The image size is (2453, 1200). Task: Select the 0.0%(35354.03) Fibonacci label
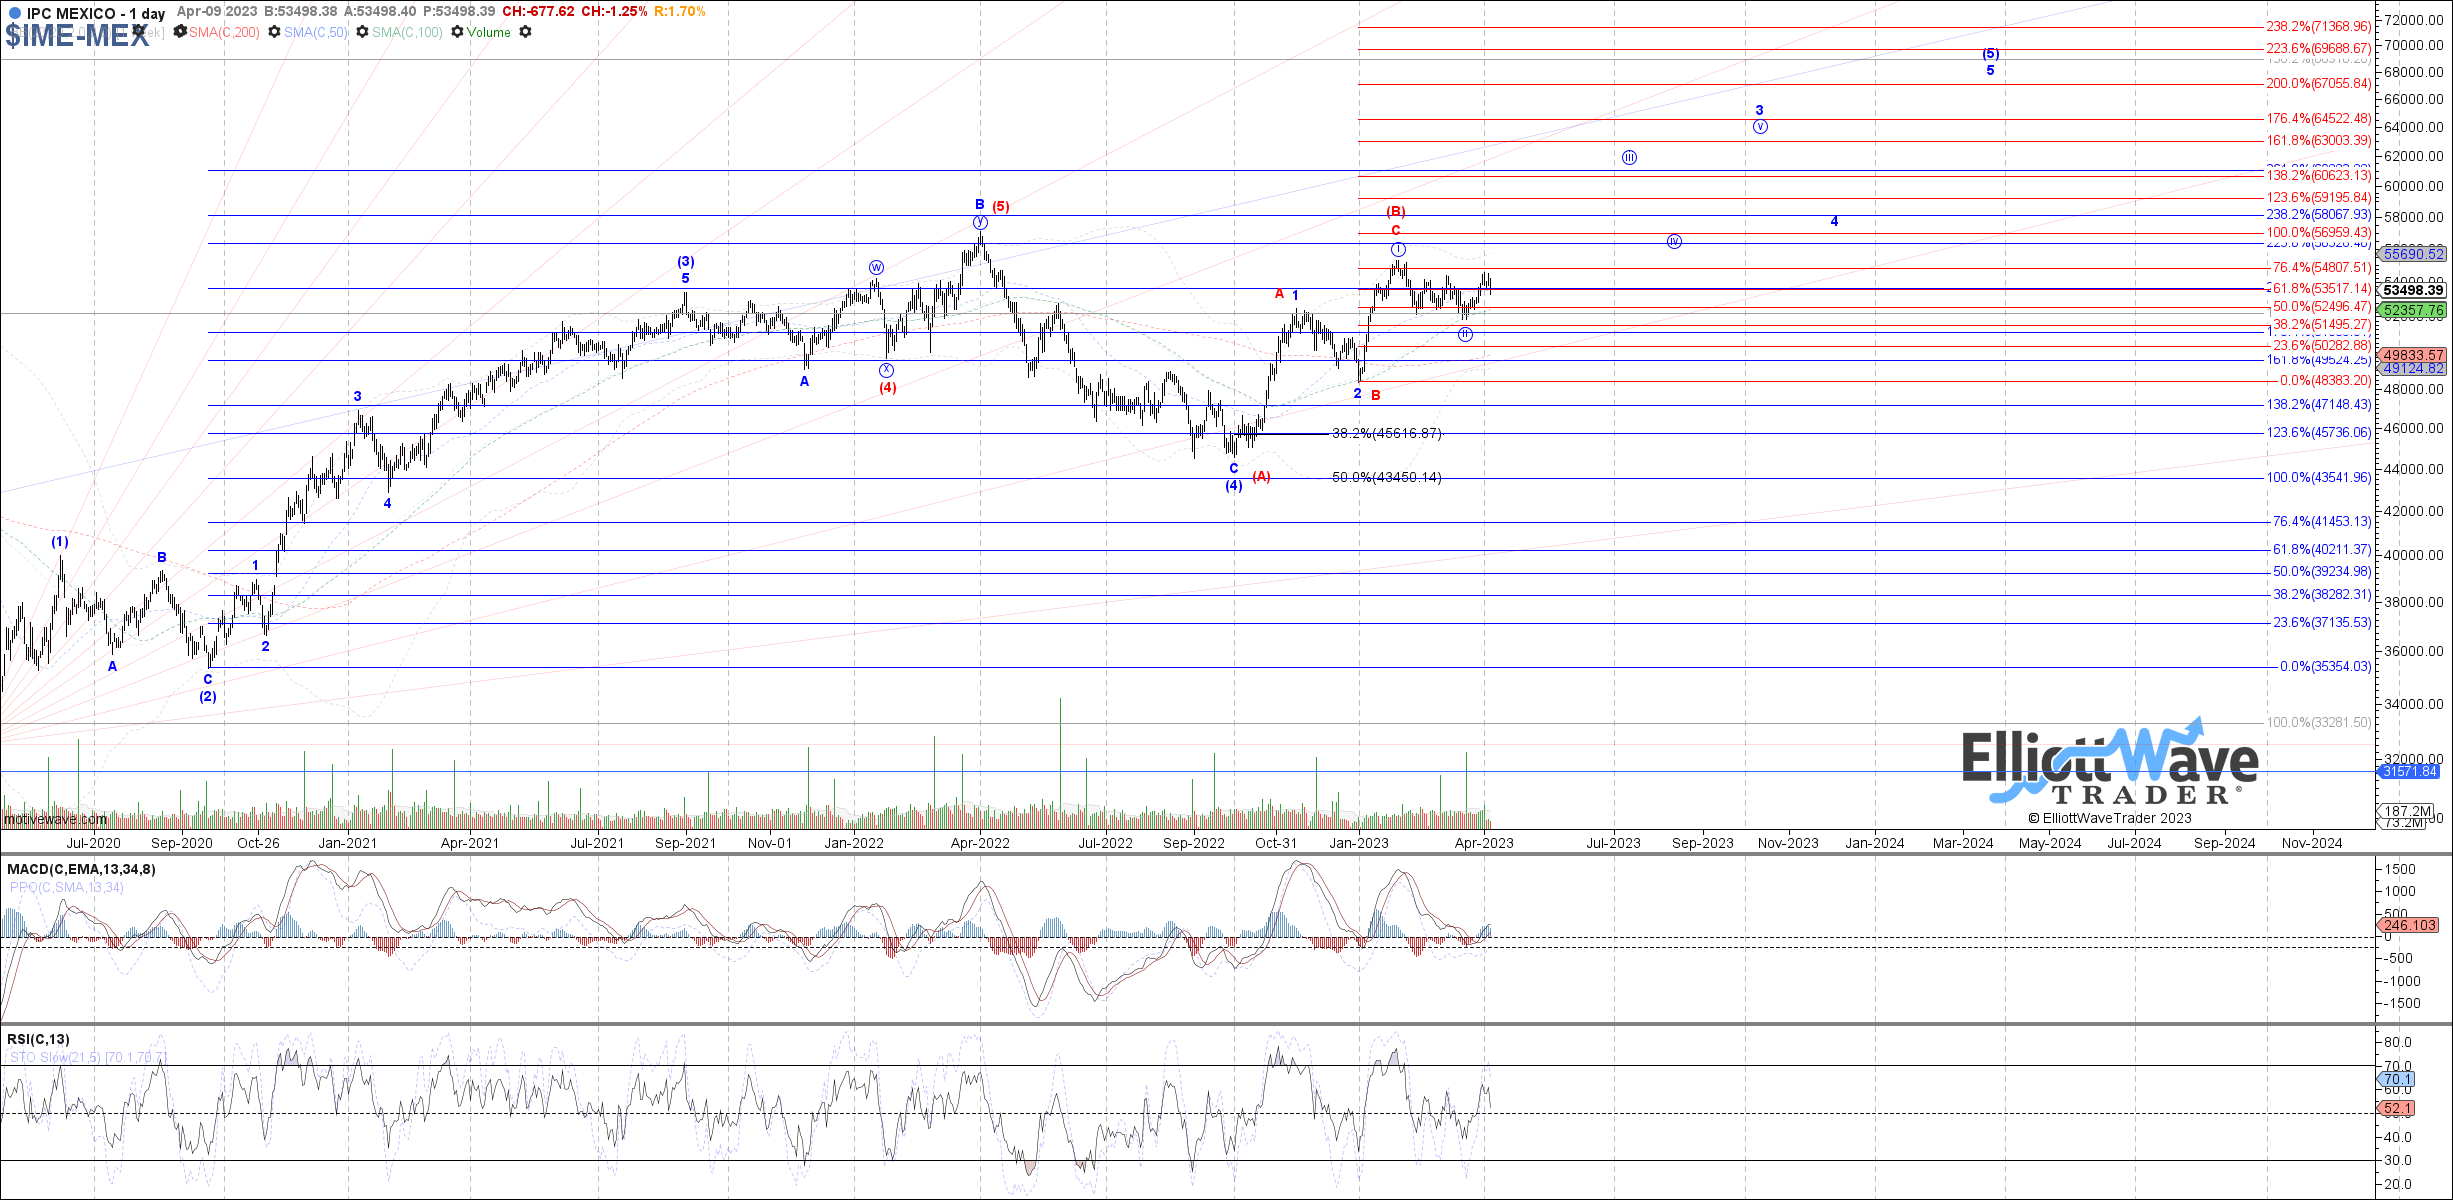tap(2325, 667)
